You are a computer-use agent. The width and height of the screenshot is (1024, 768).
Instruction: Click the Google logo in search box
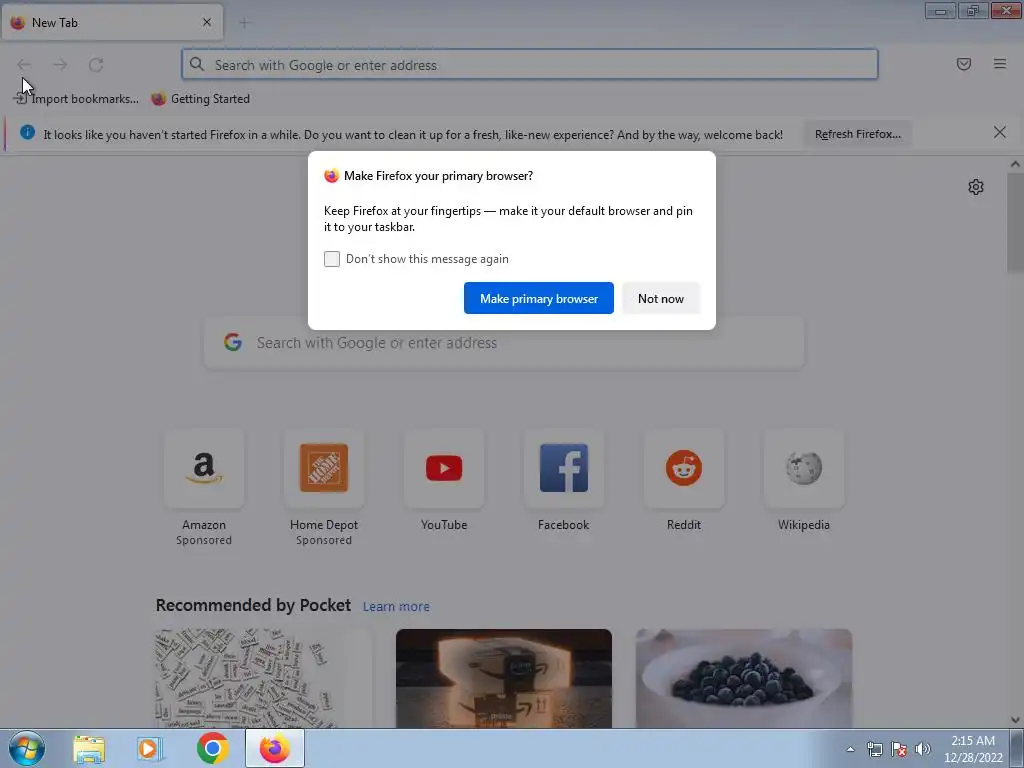[233, 342]
